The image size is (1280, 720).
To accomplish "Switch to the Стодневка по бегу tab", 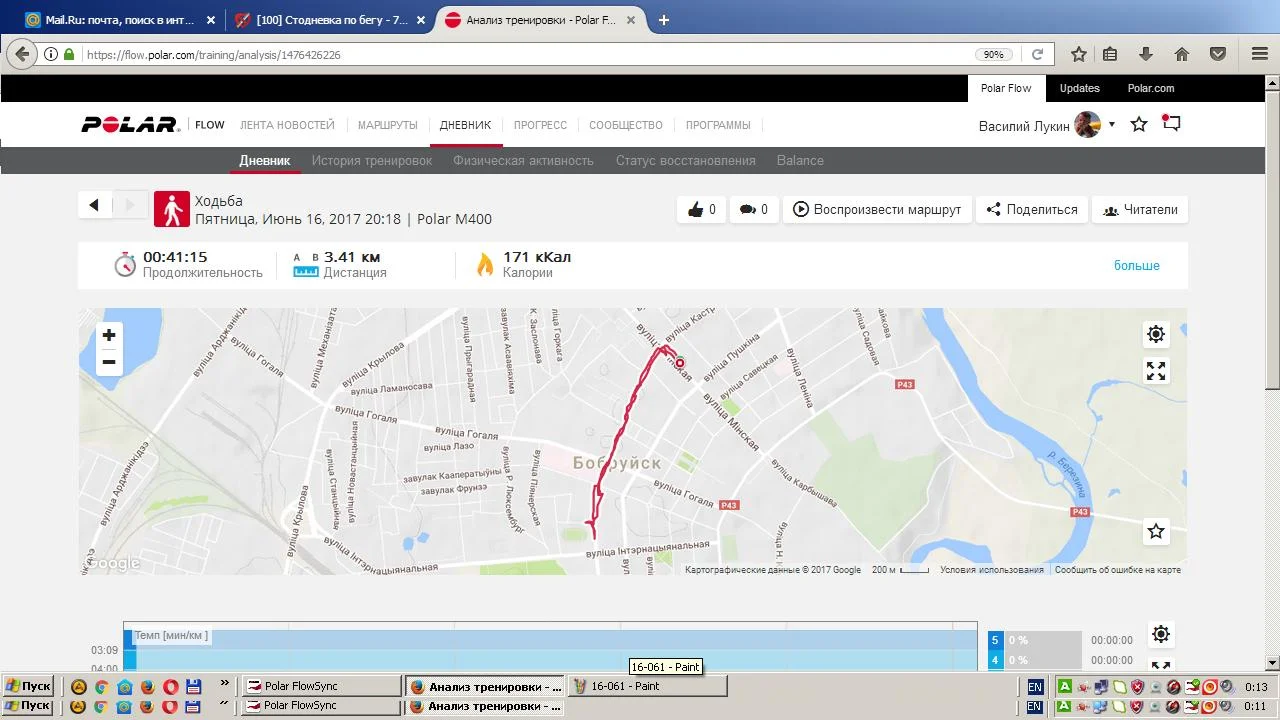I will (x=330, y=20).
